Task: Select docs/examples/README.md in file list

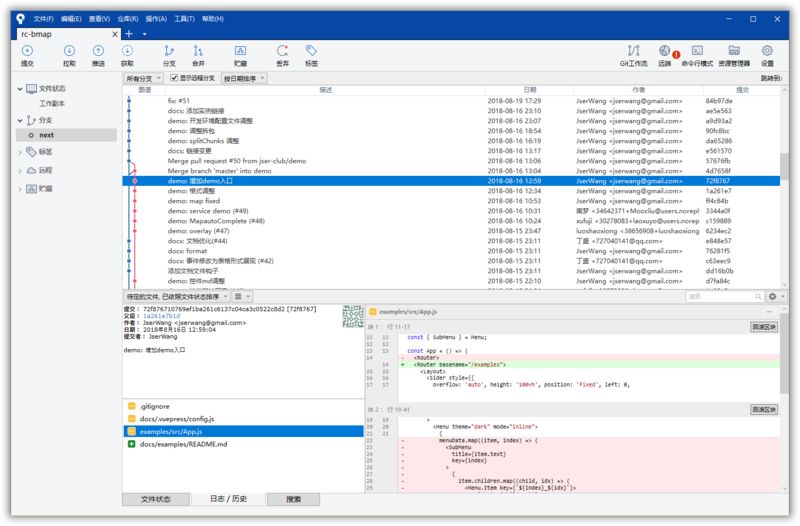Action: pyautogui.click(x=183, y=444)
